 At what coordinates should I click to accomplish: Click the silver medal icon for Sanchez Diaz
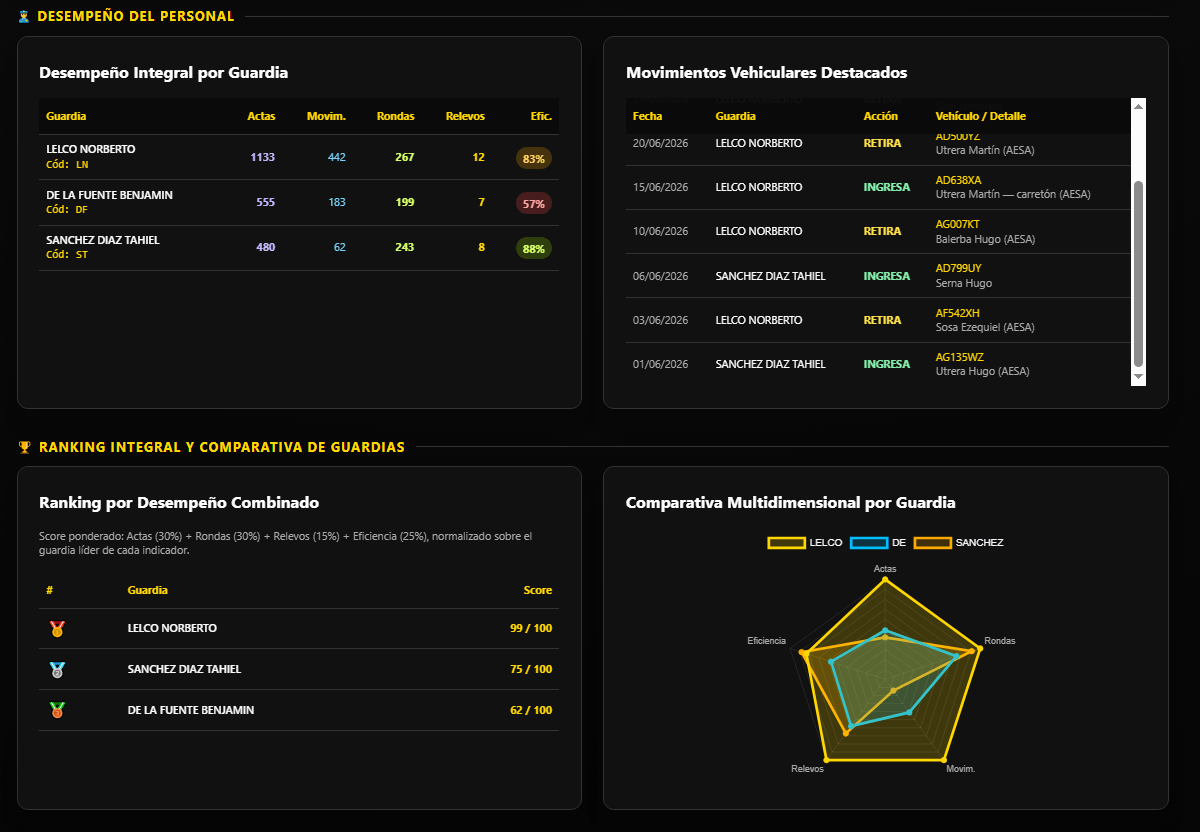(57, 670)
